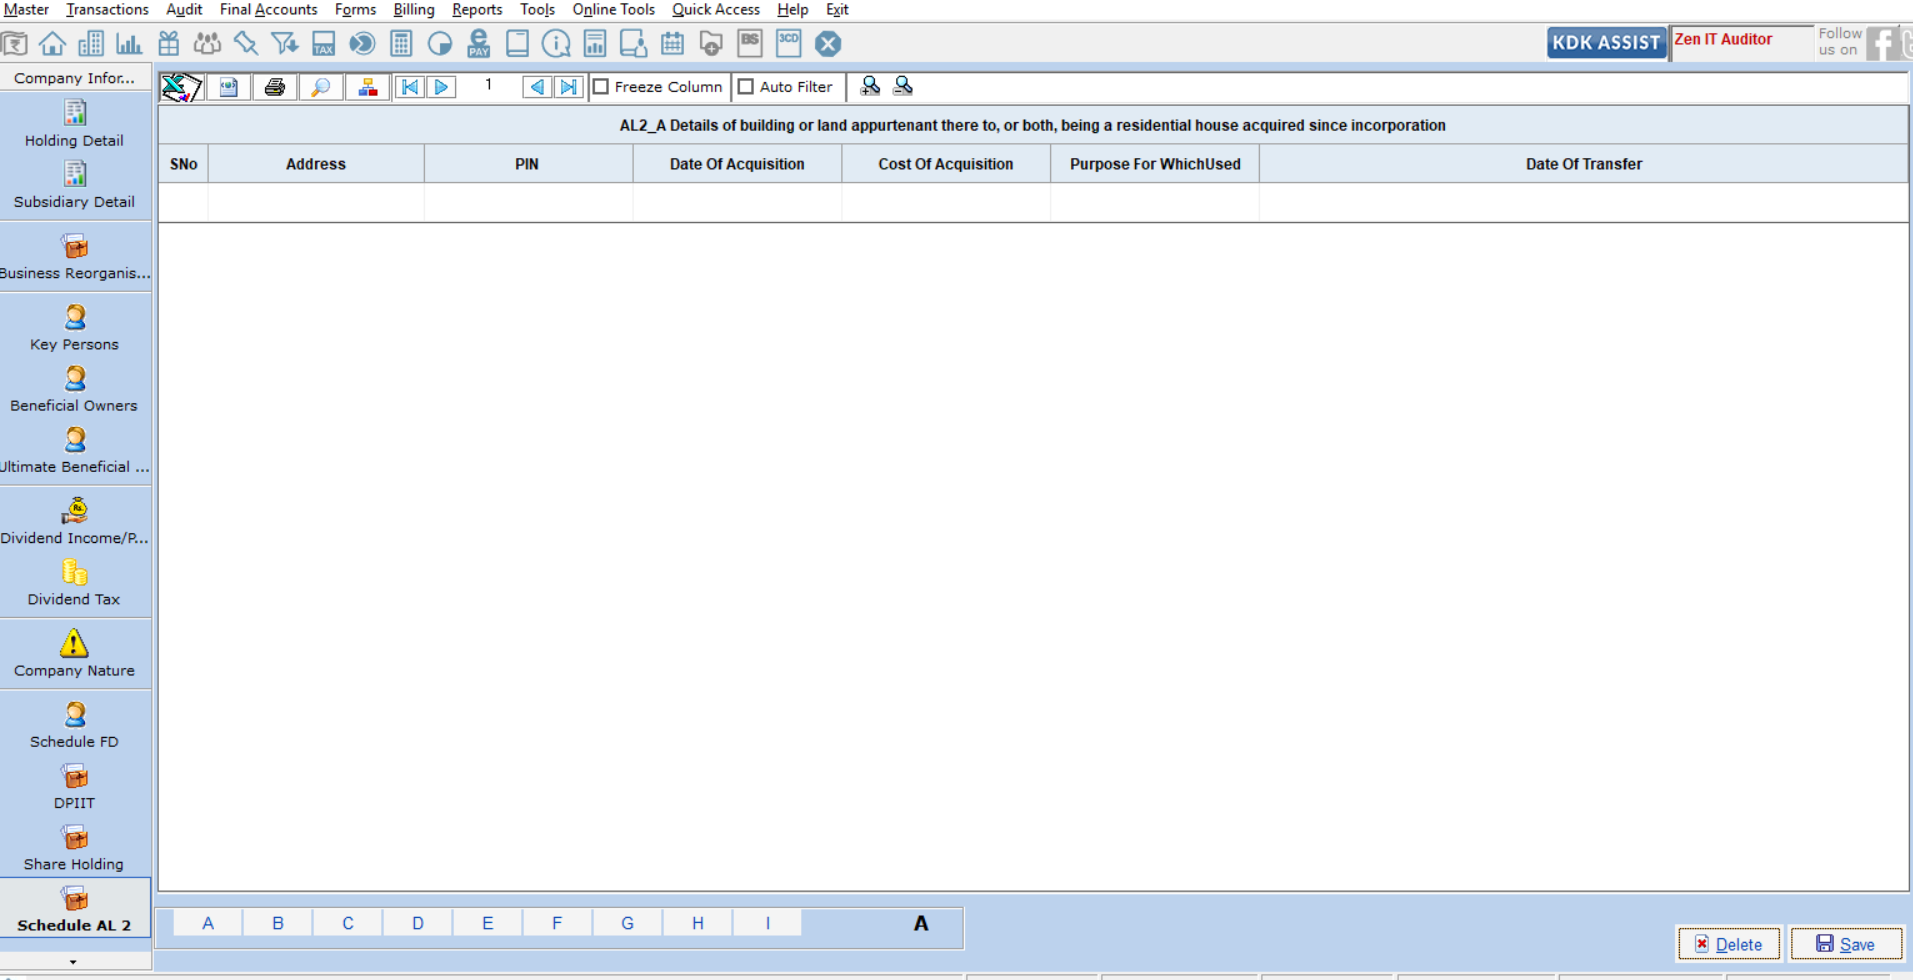1913x980 pixels.
Task: Open Company Nature in sidebar
Action: [74, 654]
